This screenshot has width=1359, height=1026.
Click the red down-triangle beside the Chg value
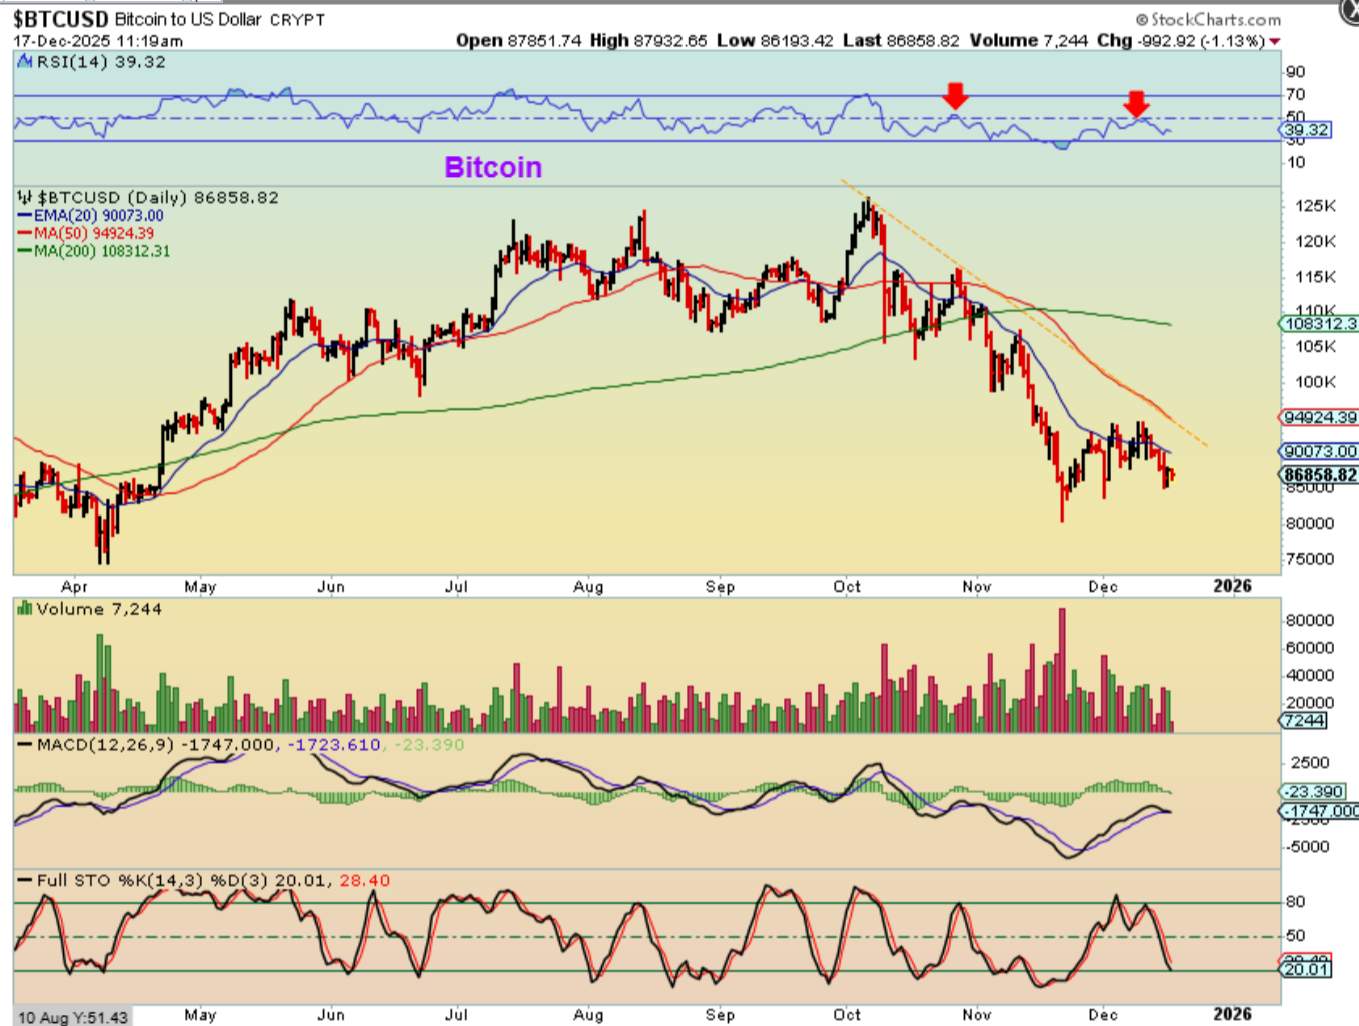[1275, 42]
